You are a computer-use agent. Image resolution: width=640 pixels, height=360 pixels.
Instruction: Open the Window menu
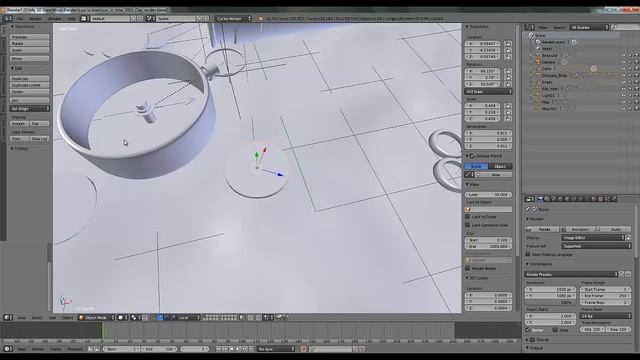55,19
